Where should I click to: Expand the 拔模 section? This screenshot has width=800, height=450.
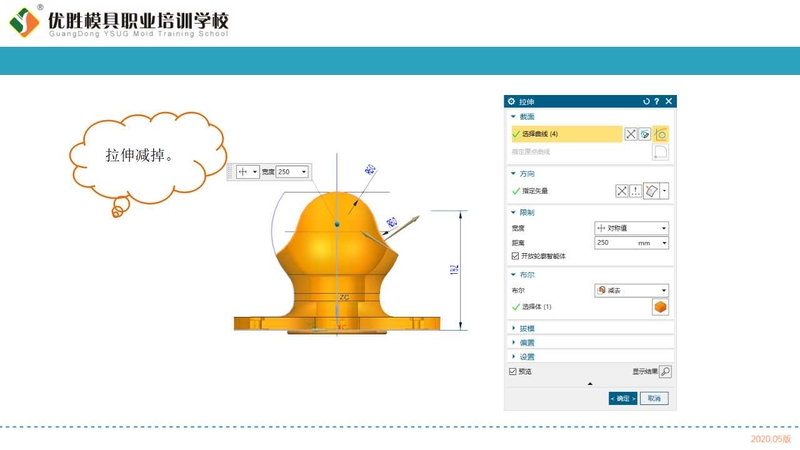coord(525,328)
